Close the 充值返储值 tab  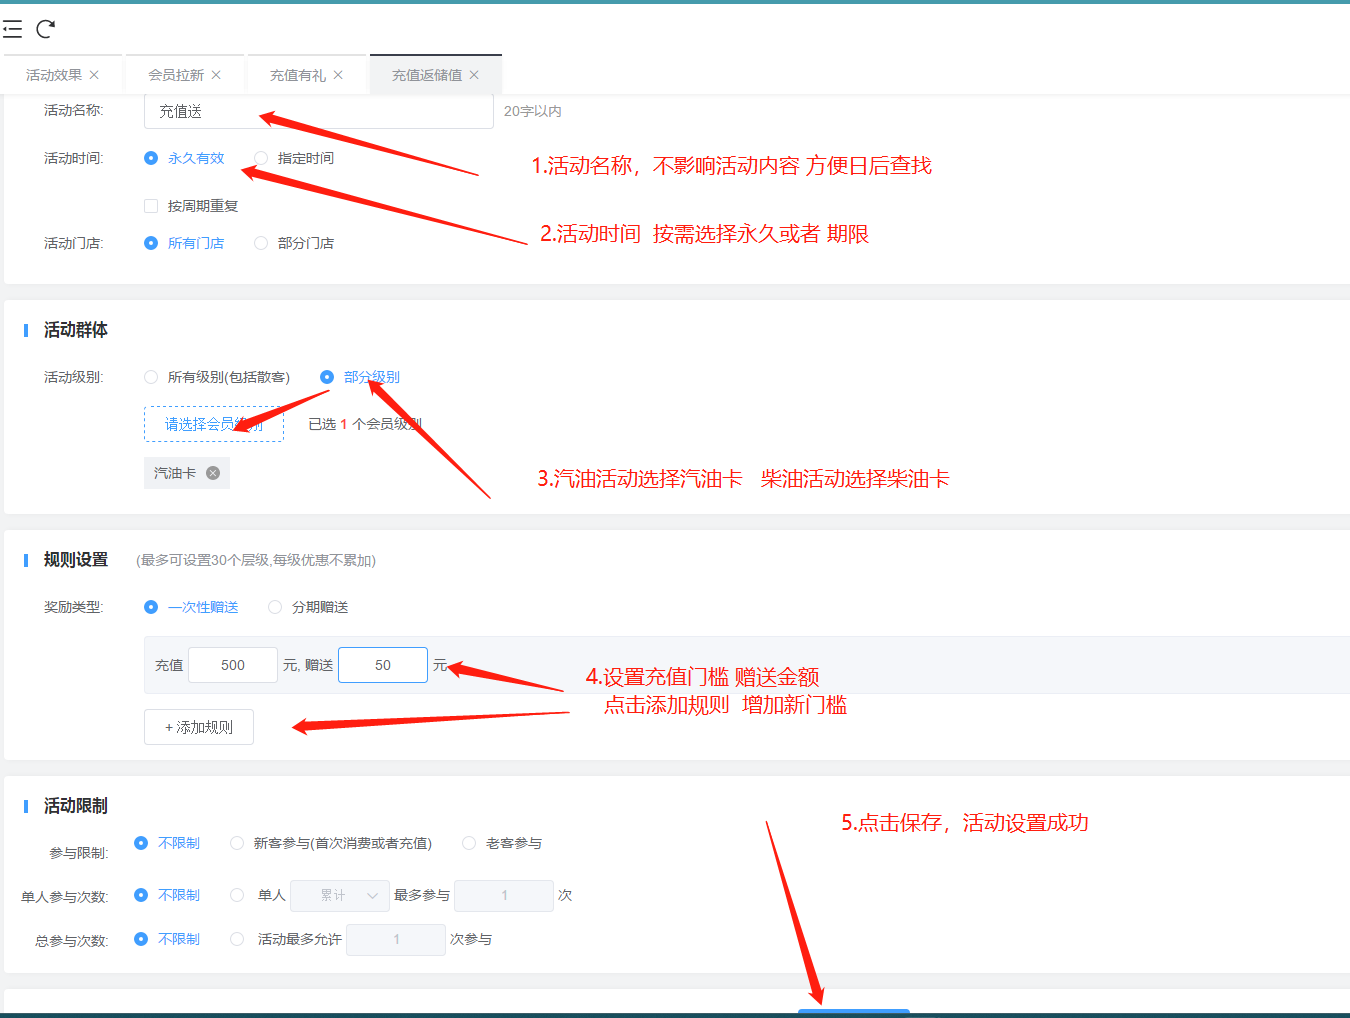coord(474,75)
